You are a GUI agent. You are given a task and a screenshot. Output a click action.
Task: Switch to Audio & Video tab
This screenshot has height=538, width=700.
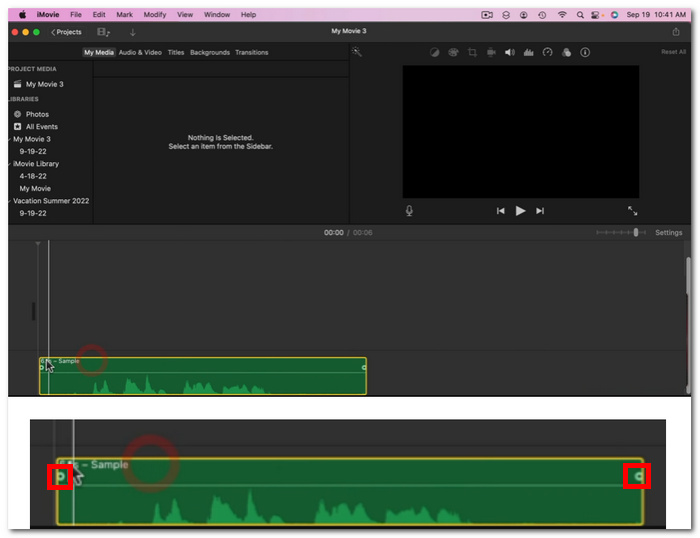coord(140,52)
